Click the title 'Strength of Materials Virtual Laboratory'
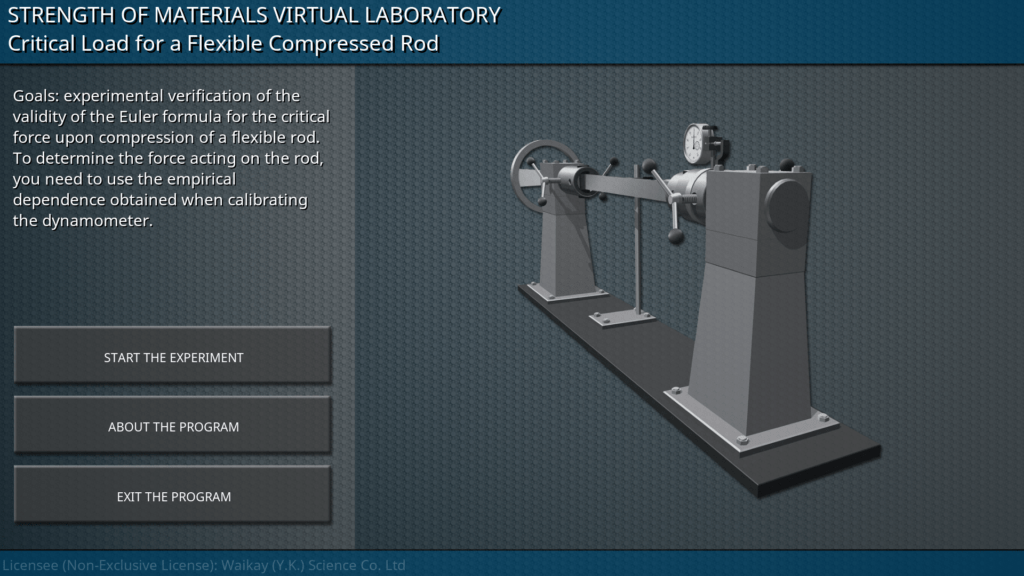Screen dimensions: 1024x576 click(x=254, y=15)
